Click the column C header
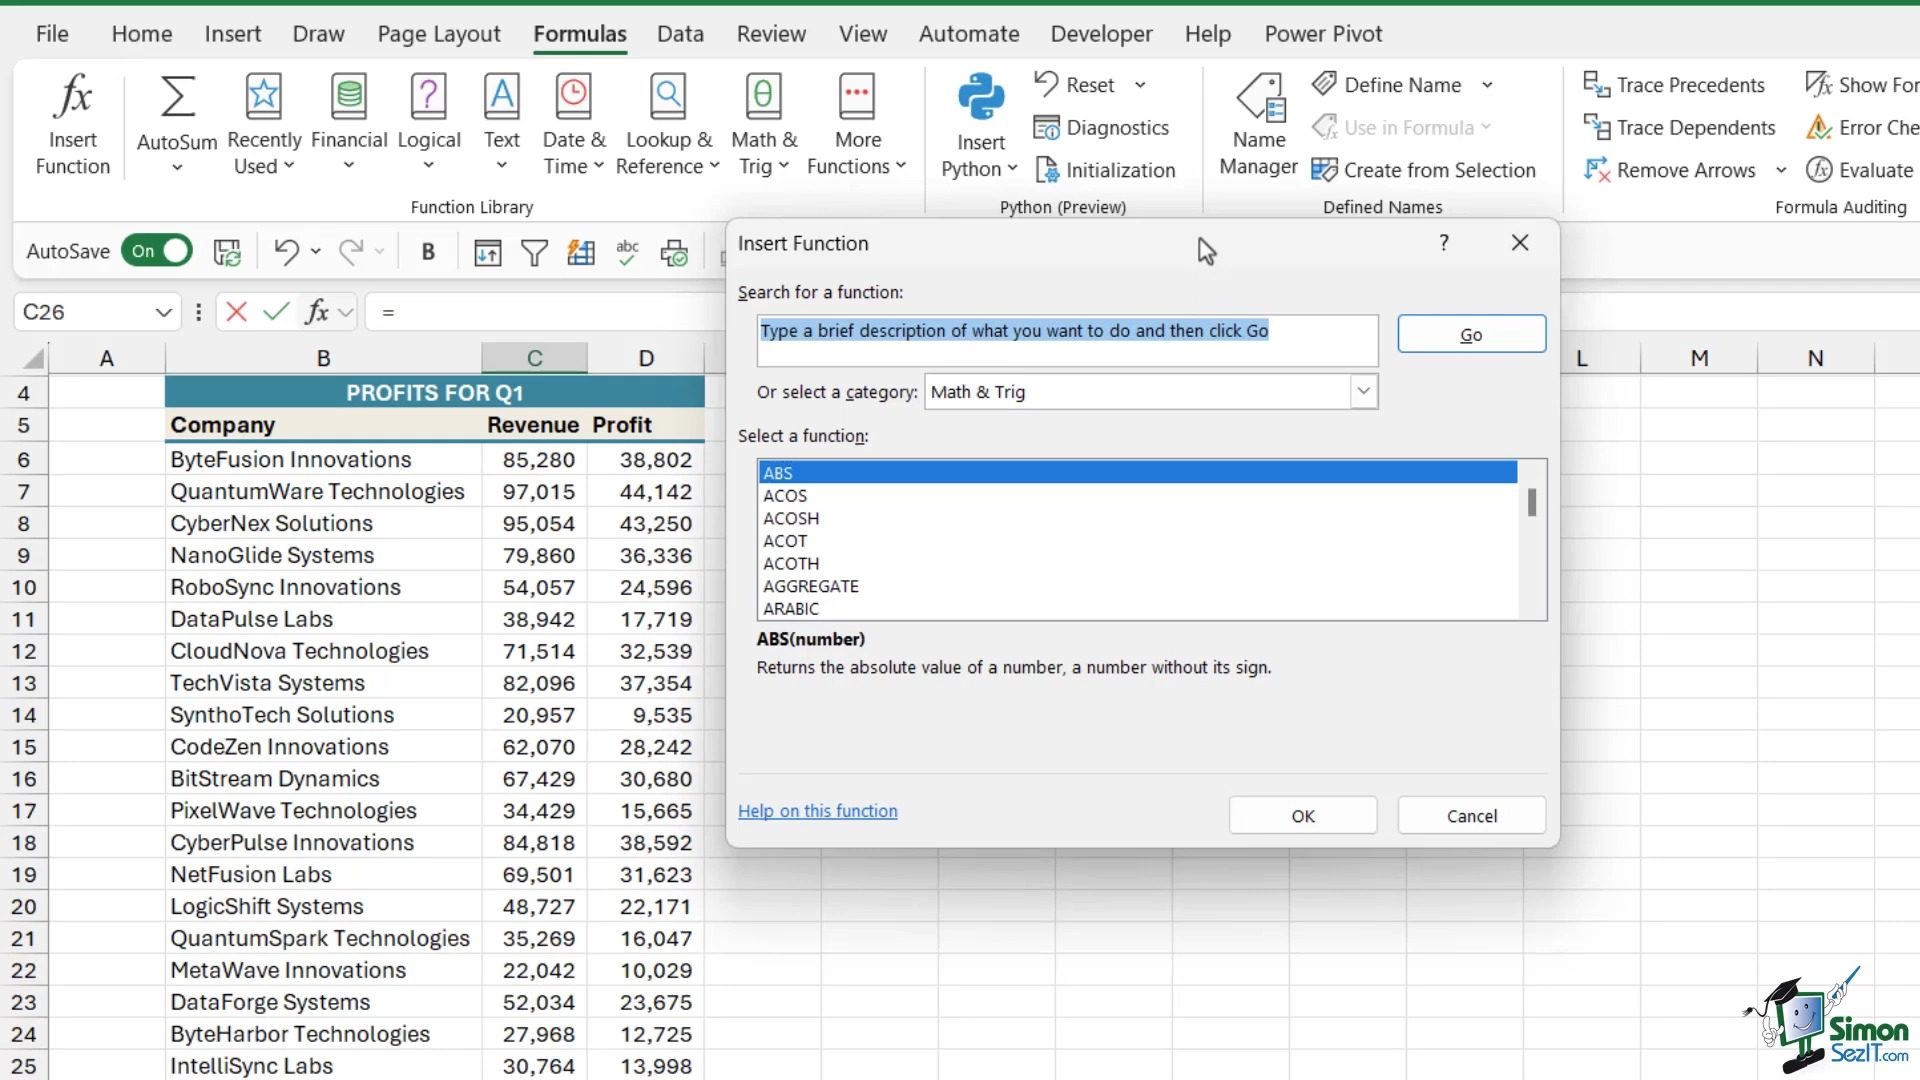 [534, 358]
